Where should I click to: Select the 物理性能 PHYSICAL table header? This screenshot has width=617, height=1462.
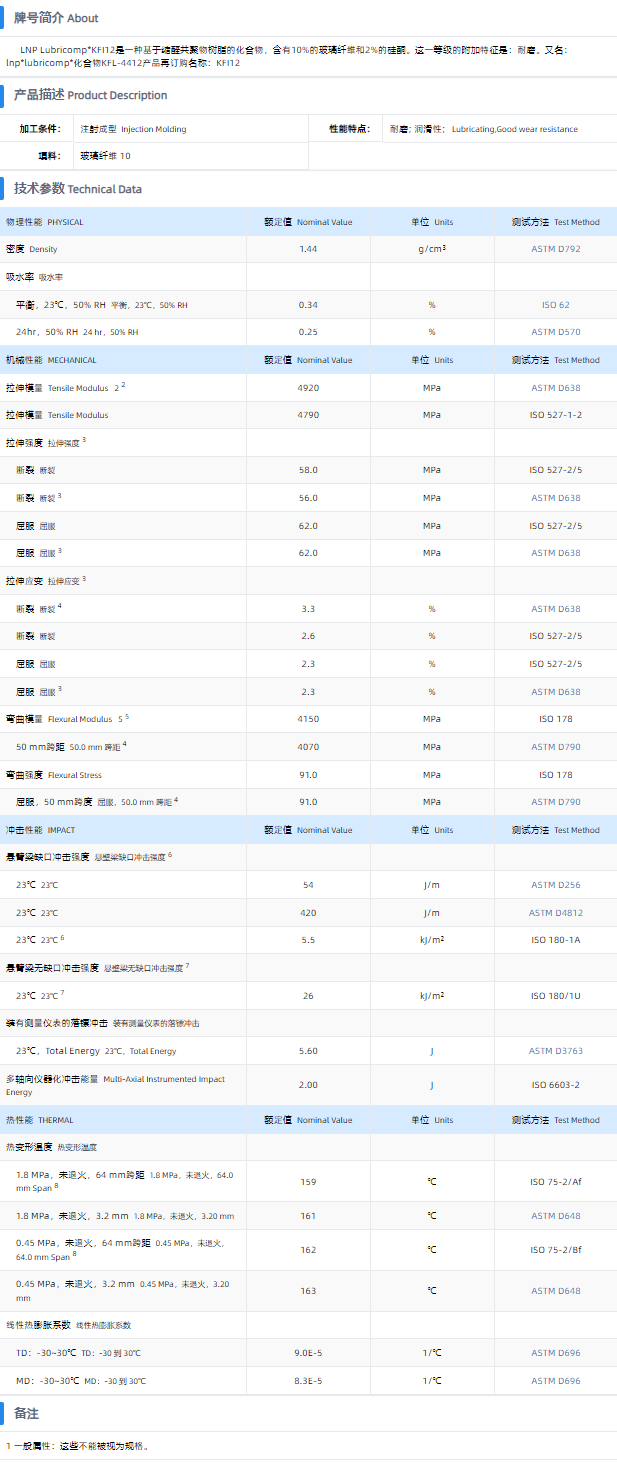click(x=45, y=222)
